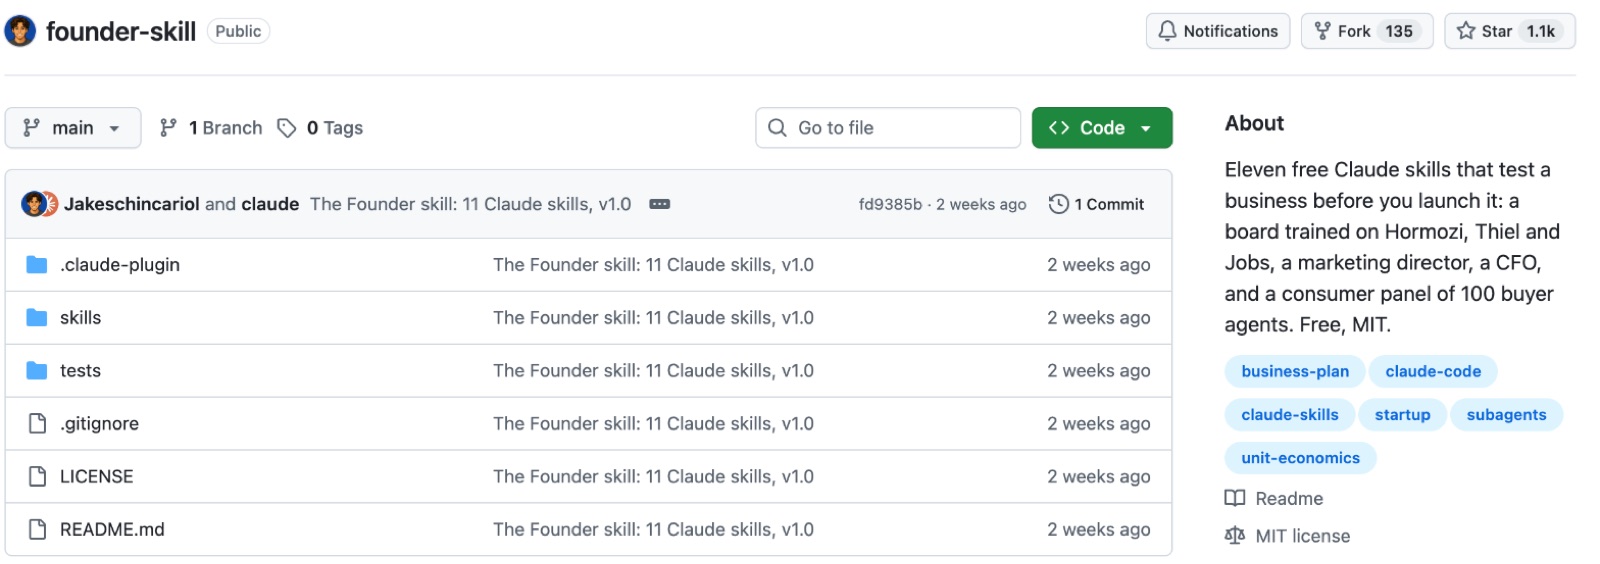Open commit message in the .gitignore row

coord(653,424)
